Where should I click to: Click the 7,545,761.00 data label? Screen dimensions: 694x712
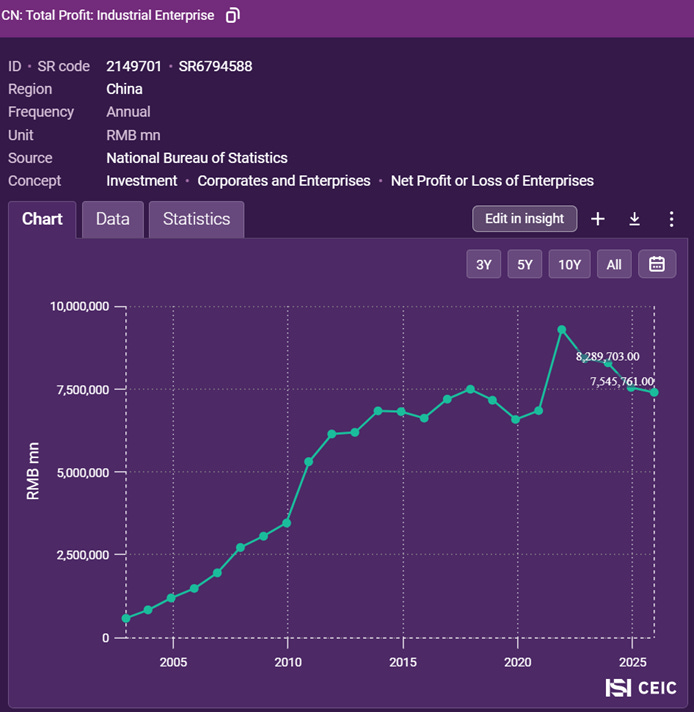pyautogui.click(x=622, y=381)
